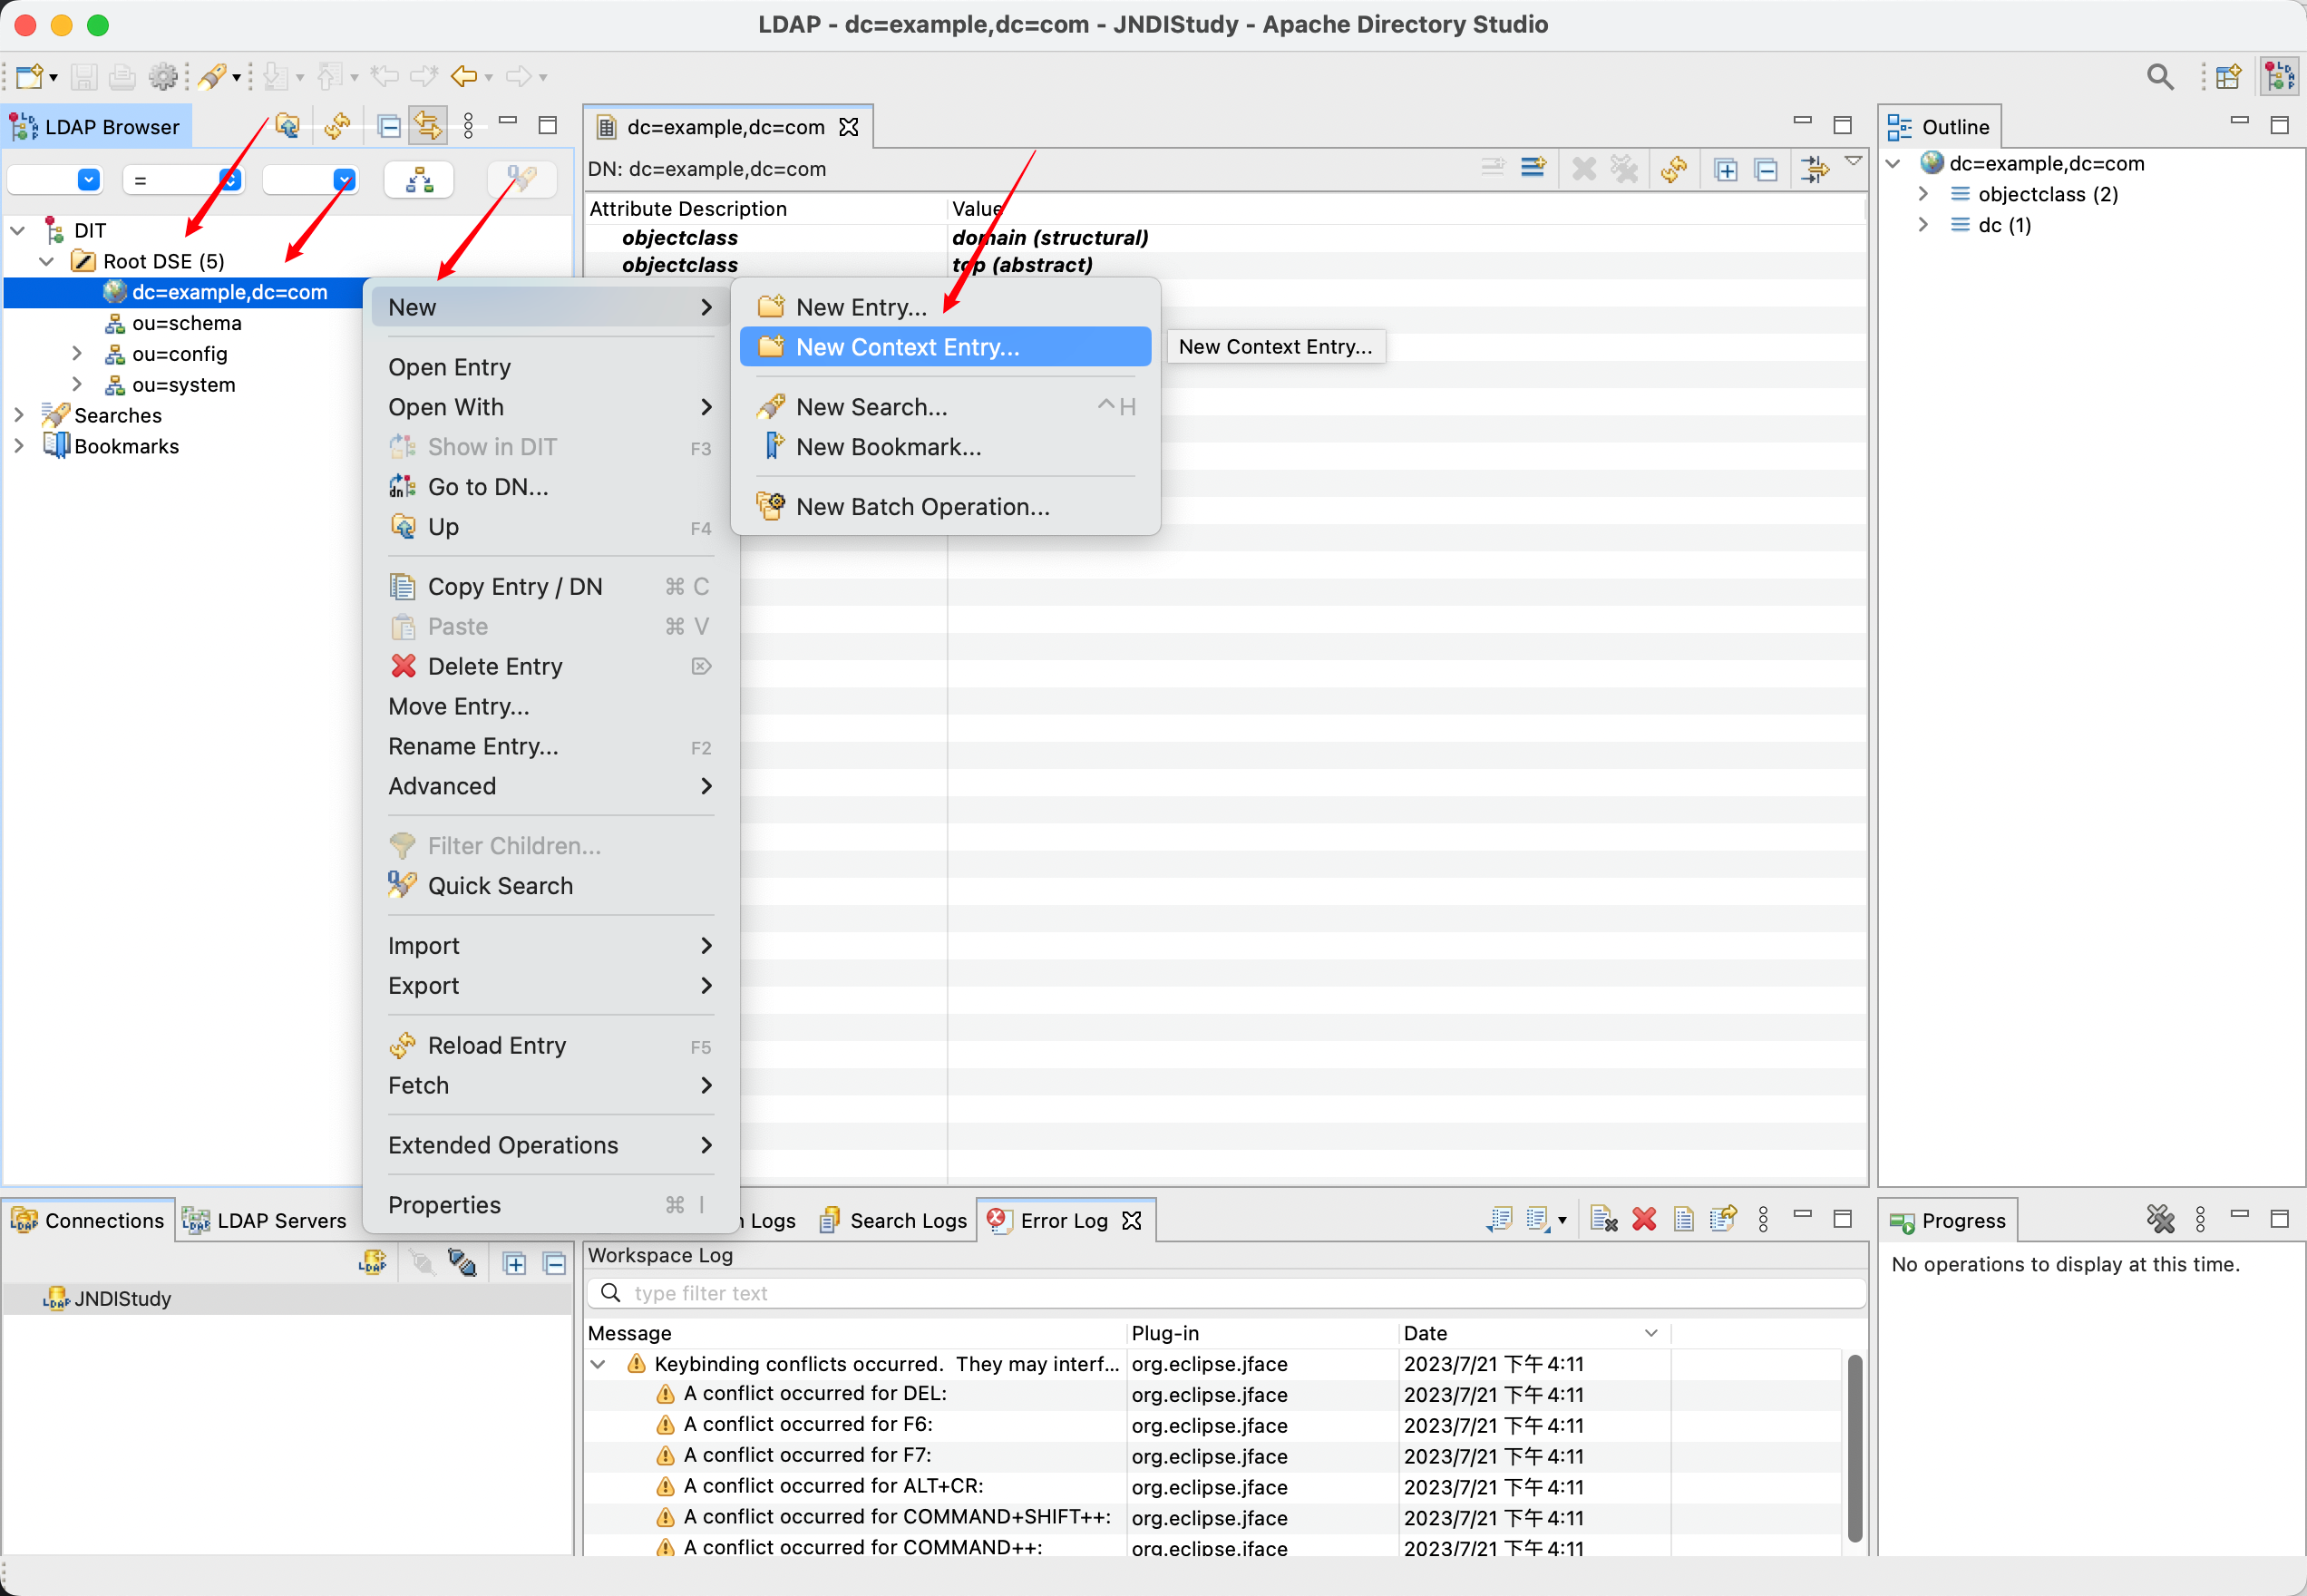Click Reload icon in LDAP Browser toolbar
Viewport: 2307px width, 1596px height.
[x=337, y=125]
